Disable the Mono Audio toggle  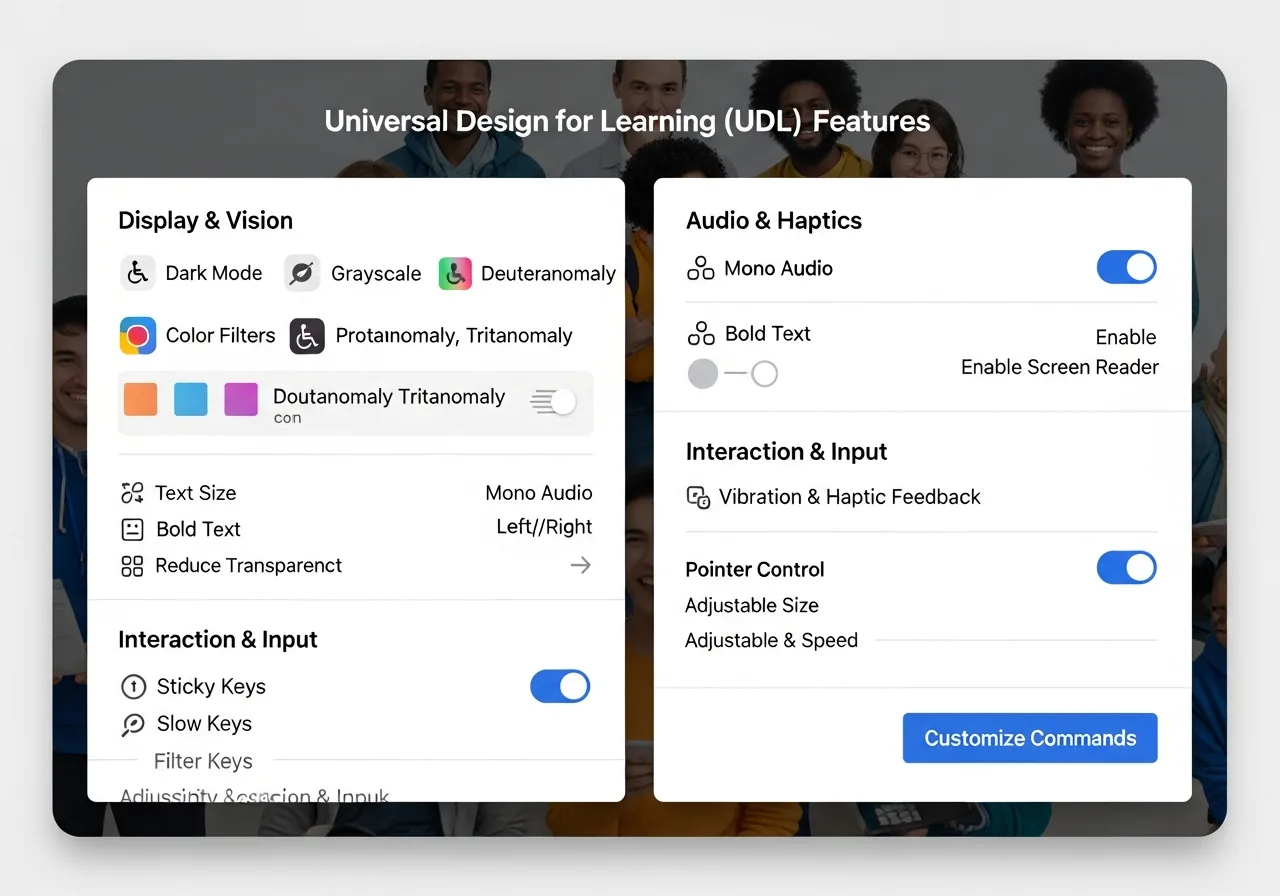(x=1126, y=268)
